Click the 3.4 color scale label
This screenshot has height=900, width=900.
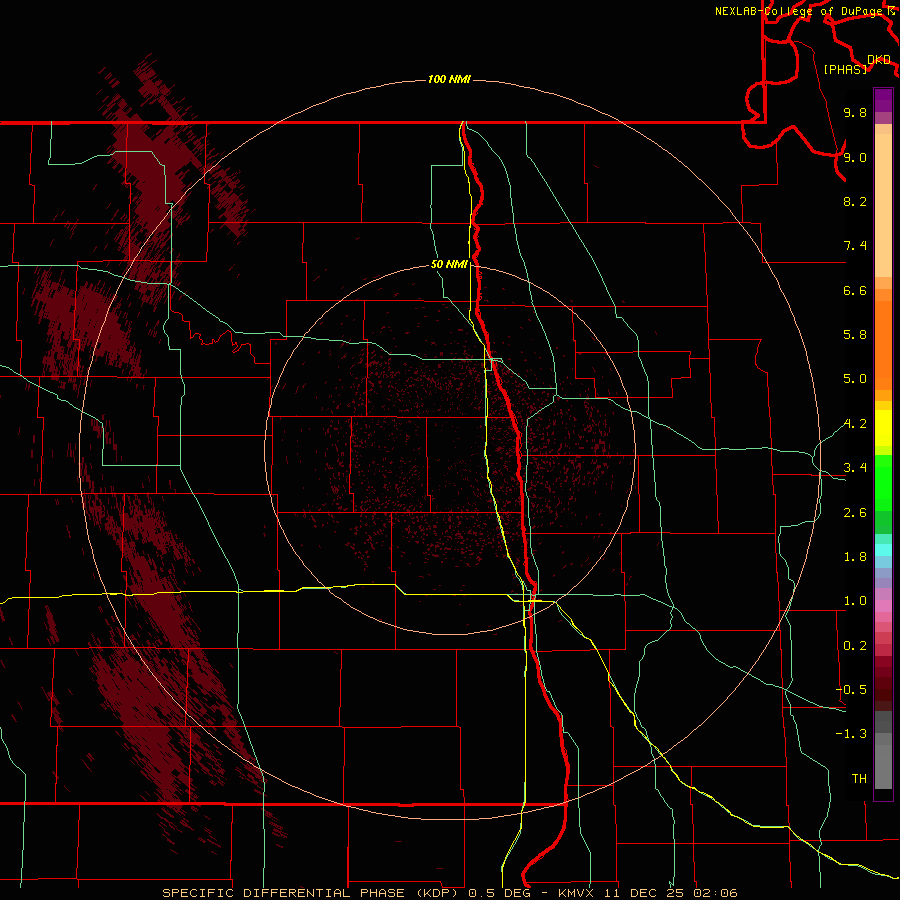(x=855, y=468)
